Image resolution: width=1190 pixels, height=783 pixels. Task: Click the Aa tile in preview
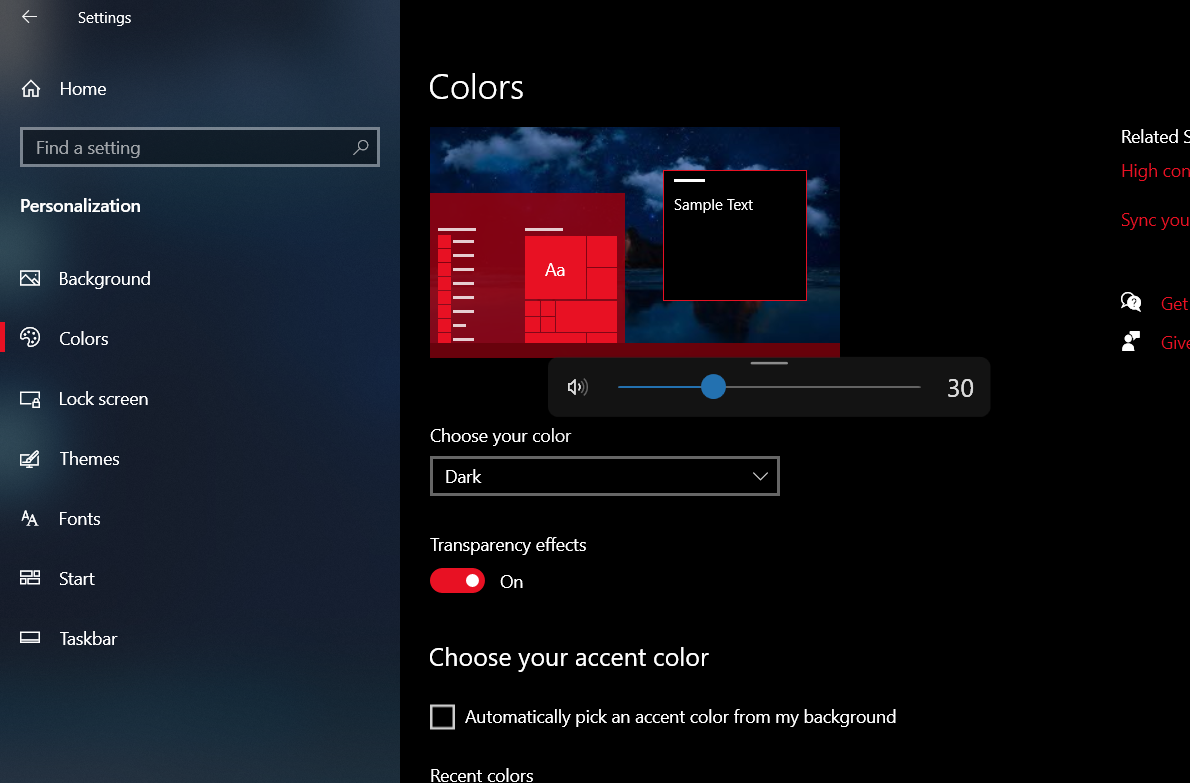click(x=555, y=269)
